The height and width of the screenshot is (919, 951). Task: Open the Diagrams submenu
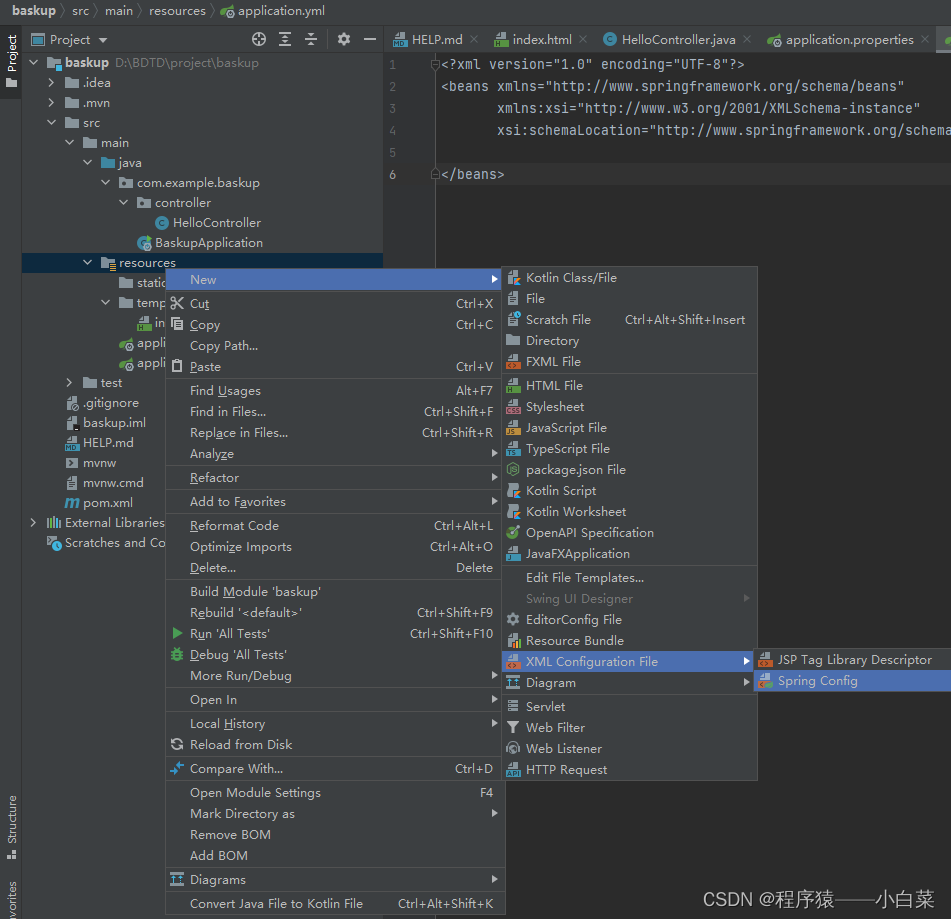coord(335,880)
